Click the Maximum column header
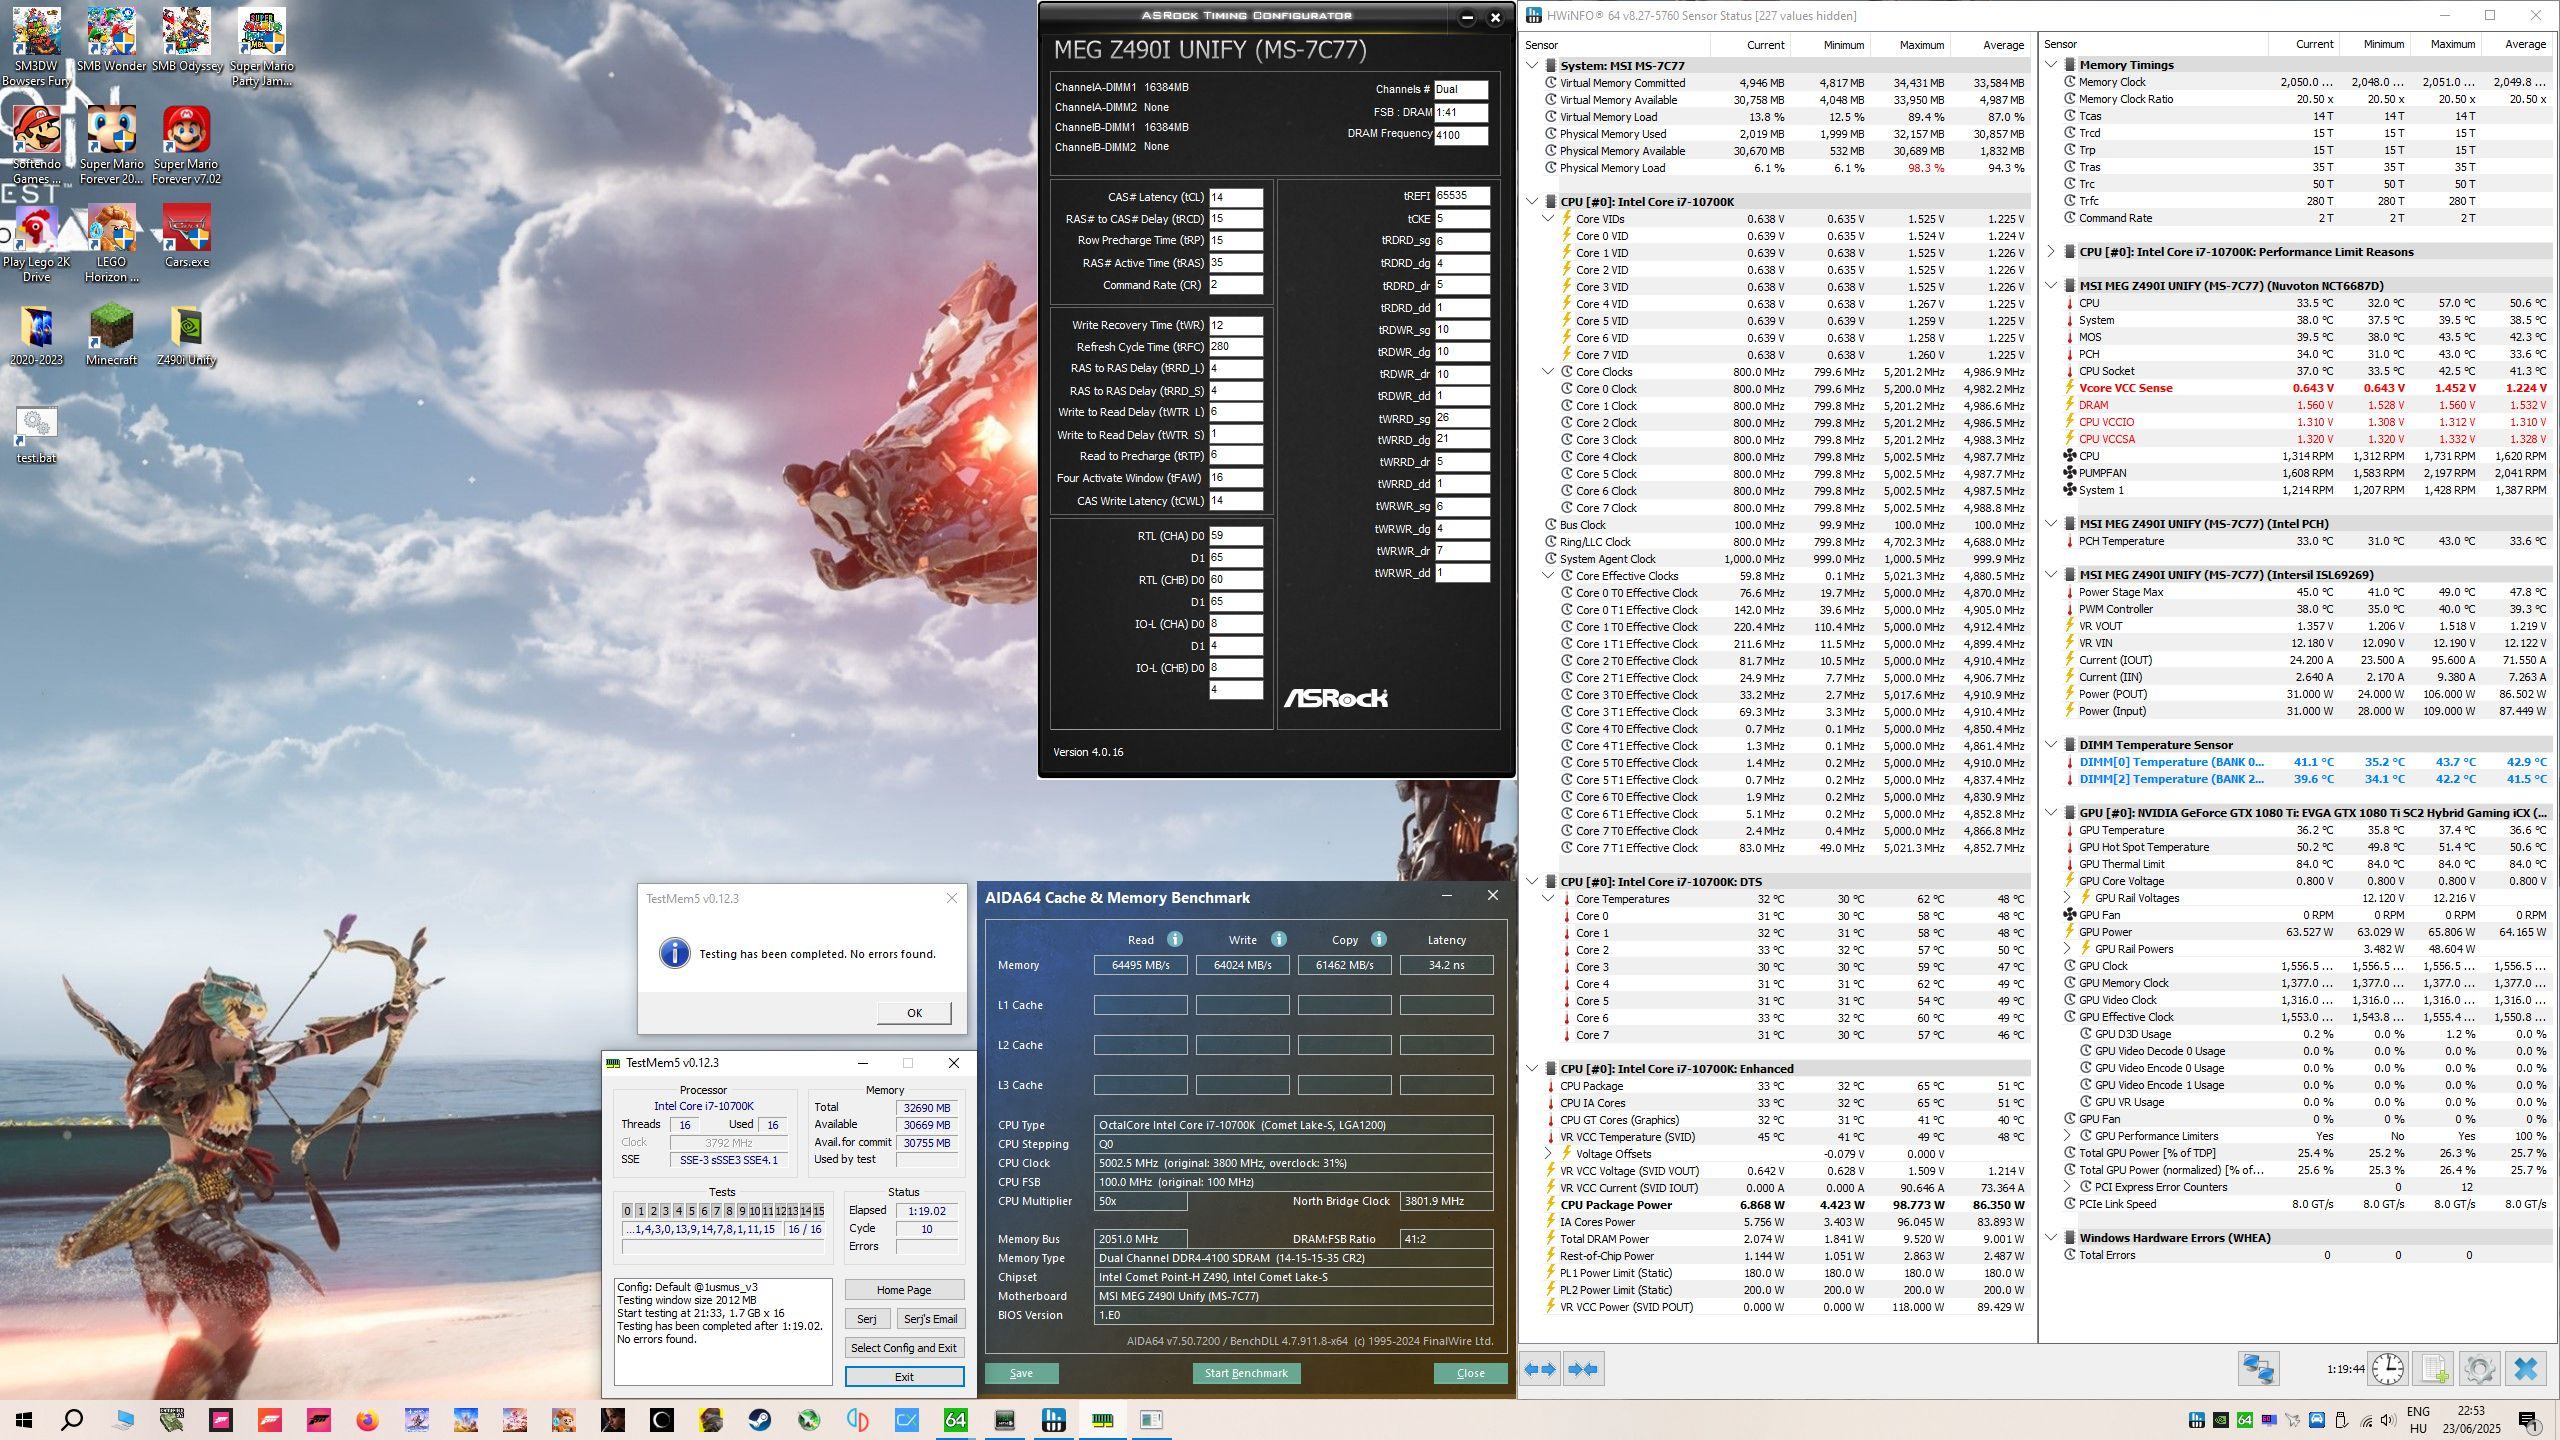 [1921, 45]
